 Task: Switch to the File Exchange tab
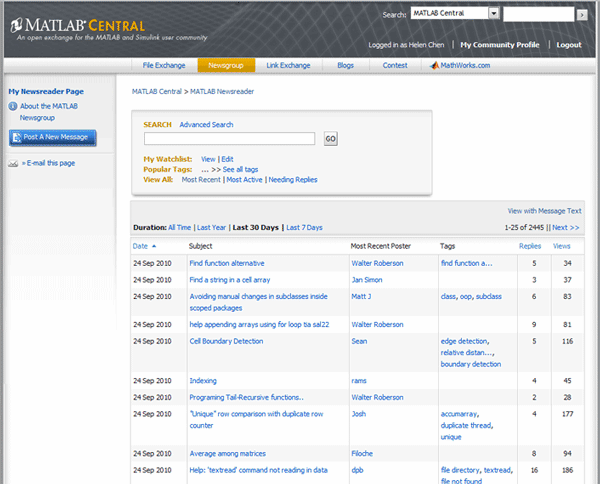pyautogui.click(x=163, y=65)
